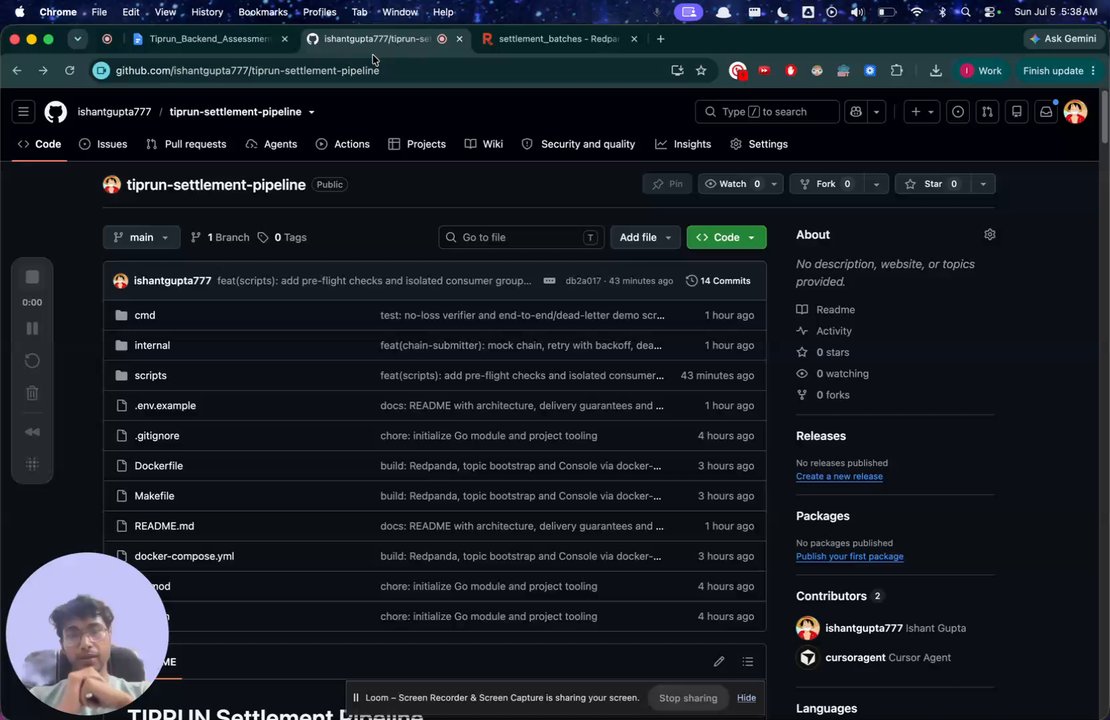Click Create a new release link
1110x720 pixels.
(x=839, y=476)
